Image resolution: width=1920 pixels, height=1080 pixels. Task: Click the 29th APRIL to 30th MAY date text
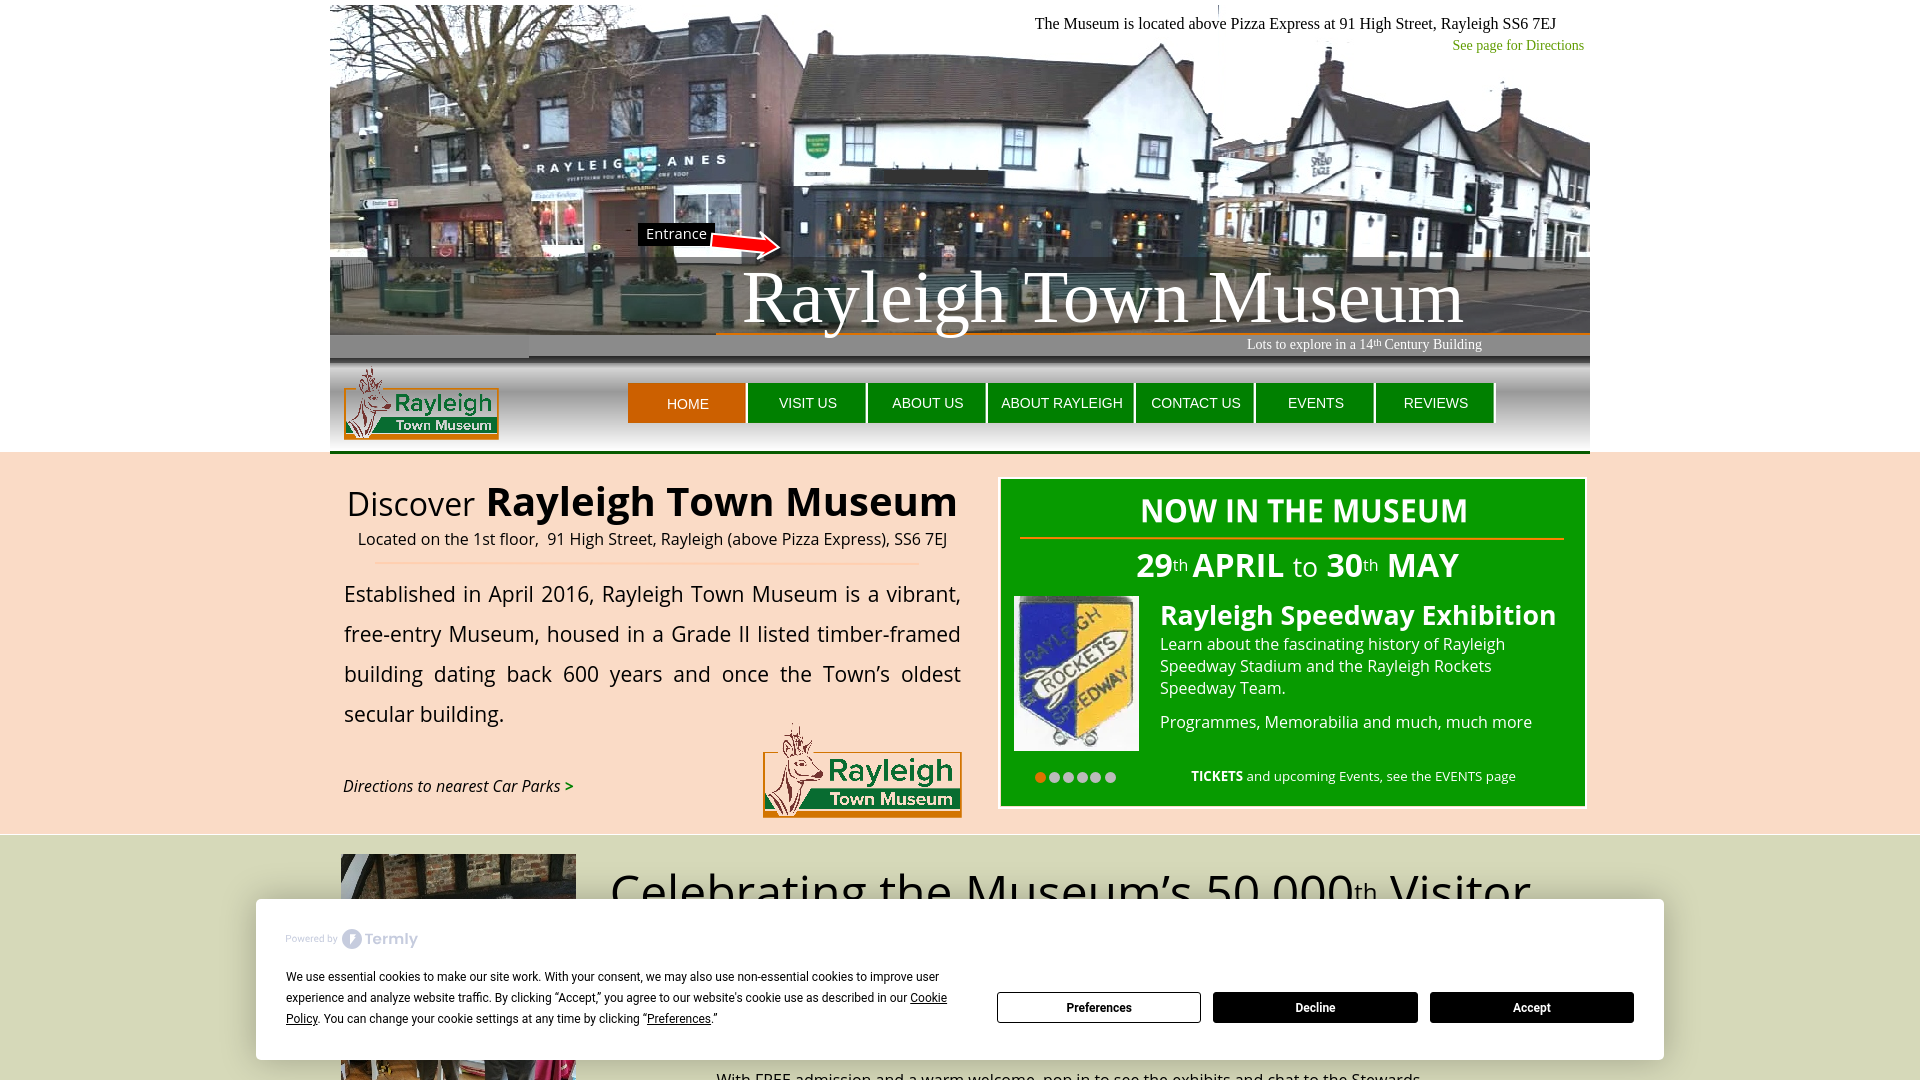pos(1297,566)
